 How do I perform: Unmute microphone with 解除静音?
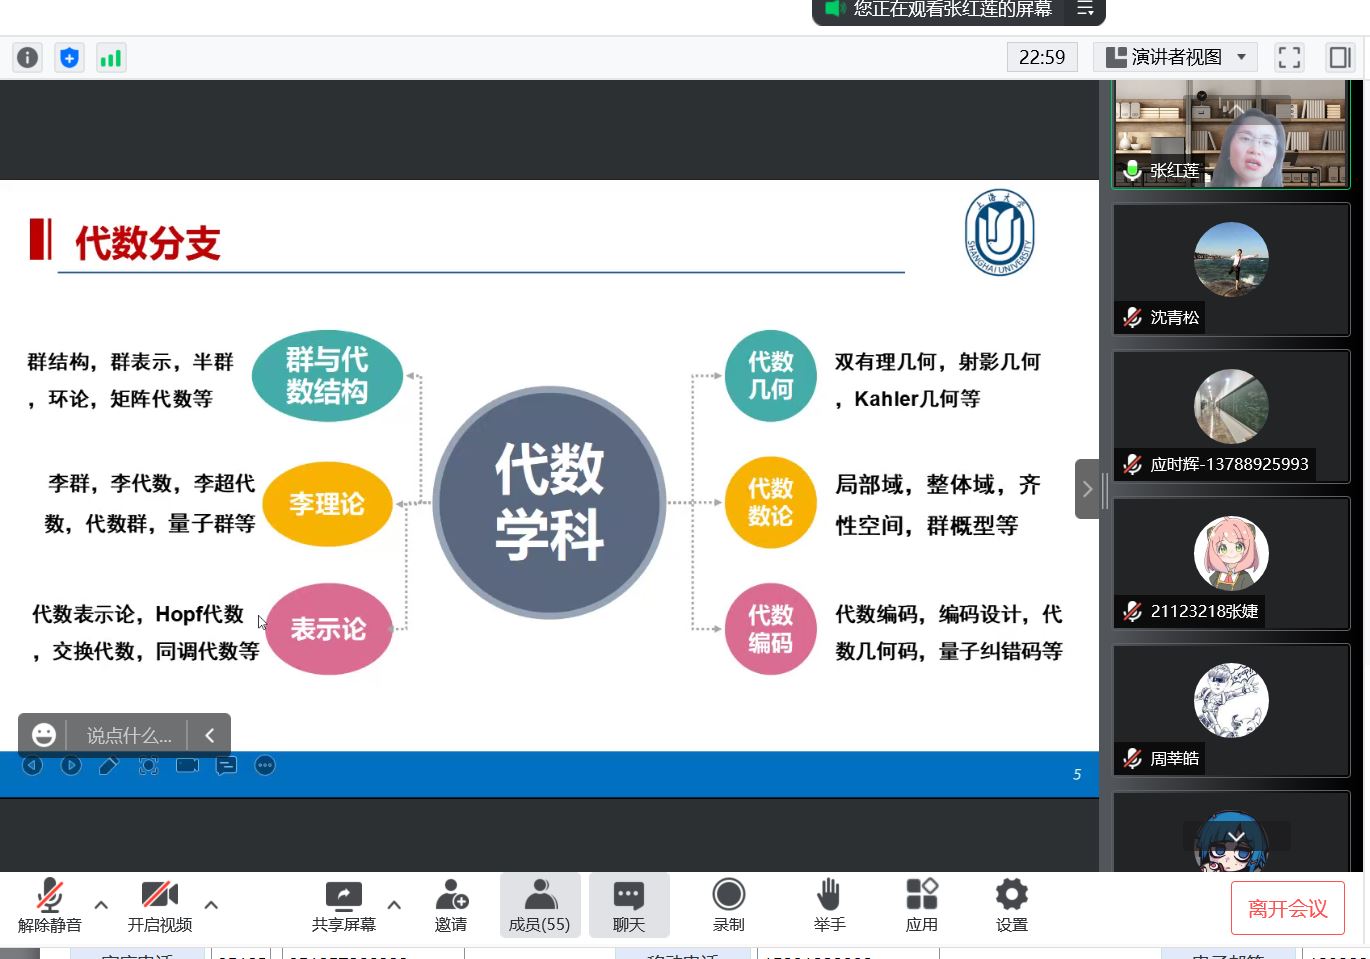click(49, 905)
